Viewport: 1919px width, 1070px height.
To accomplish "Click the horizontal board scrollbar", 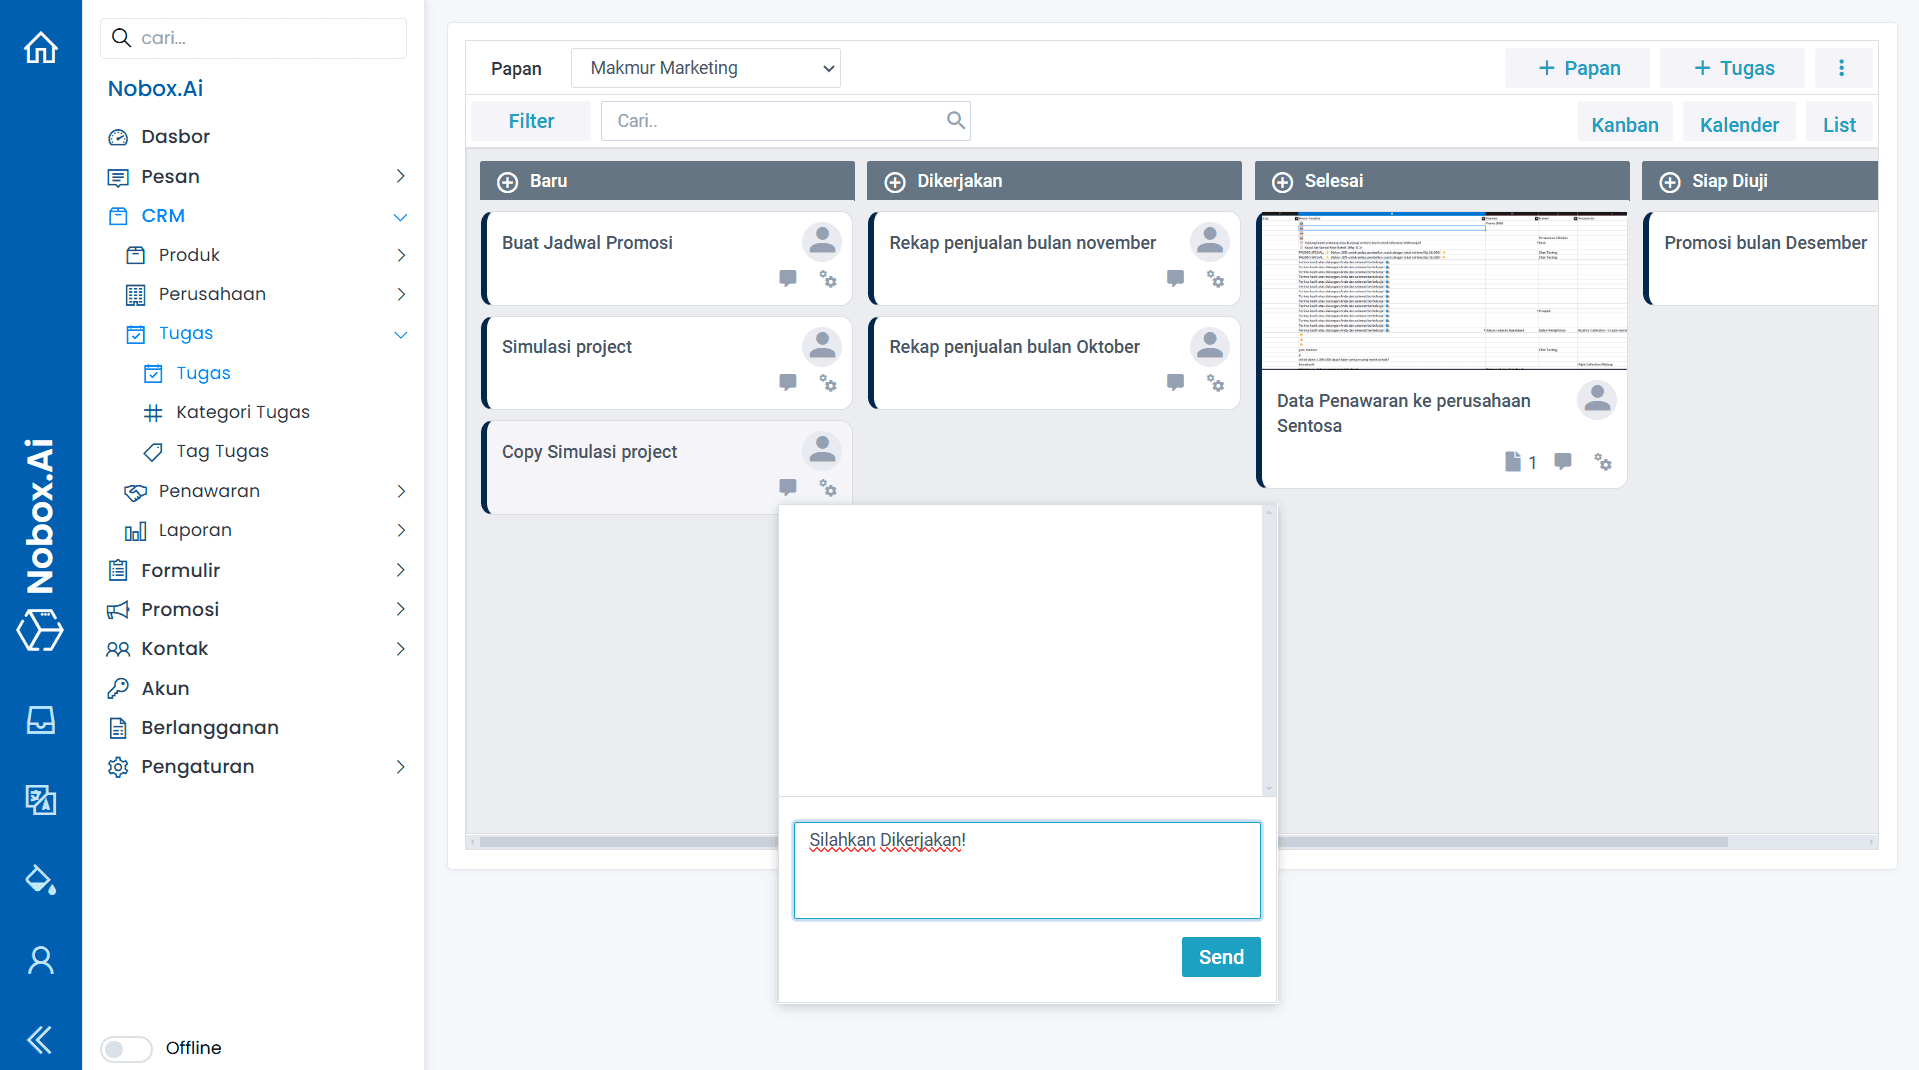I will (x=1500, y=842).
